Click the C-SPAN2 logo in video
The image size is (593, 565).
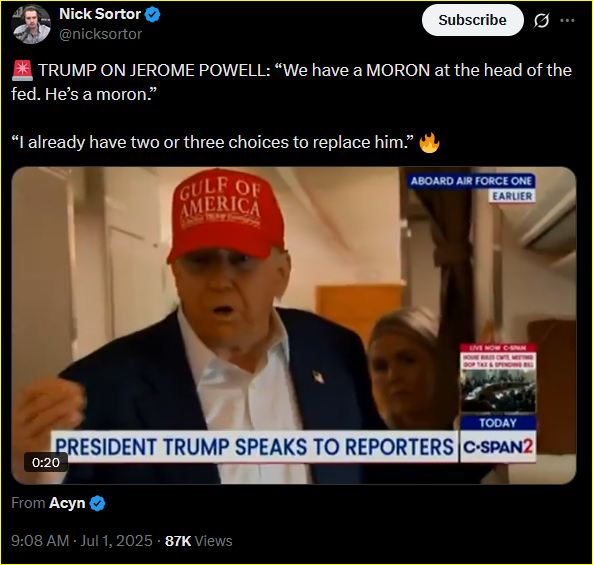pyautogui.click(x=498, y=447)
